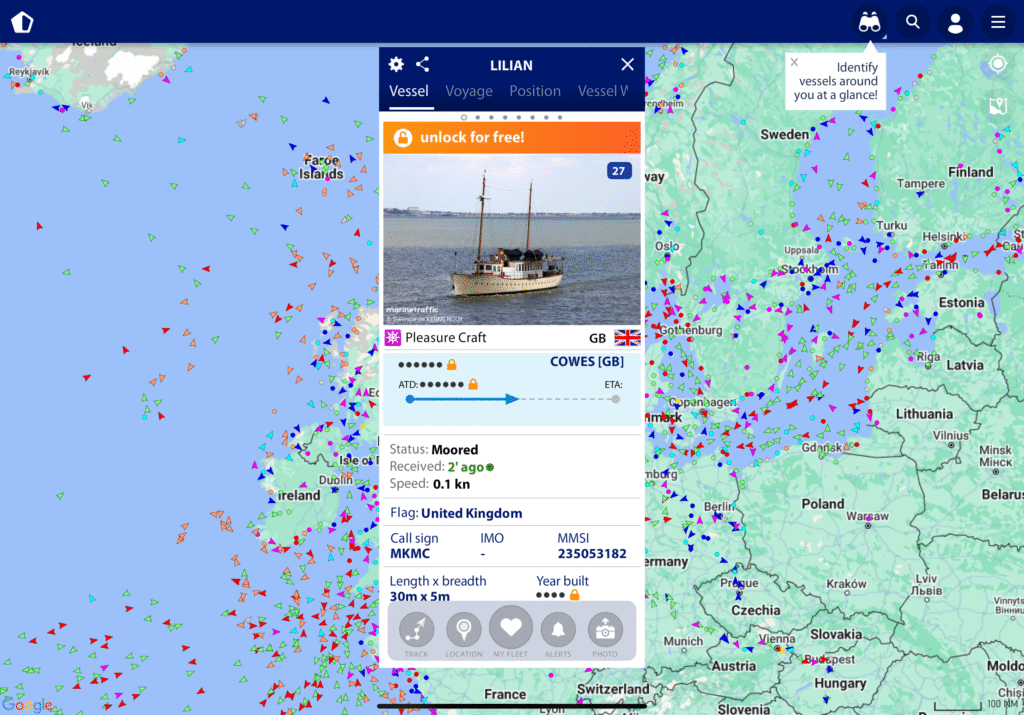
Task: Open destination COWES [GB] link
Action: [x=586, y=362]
